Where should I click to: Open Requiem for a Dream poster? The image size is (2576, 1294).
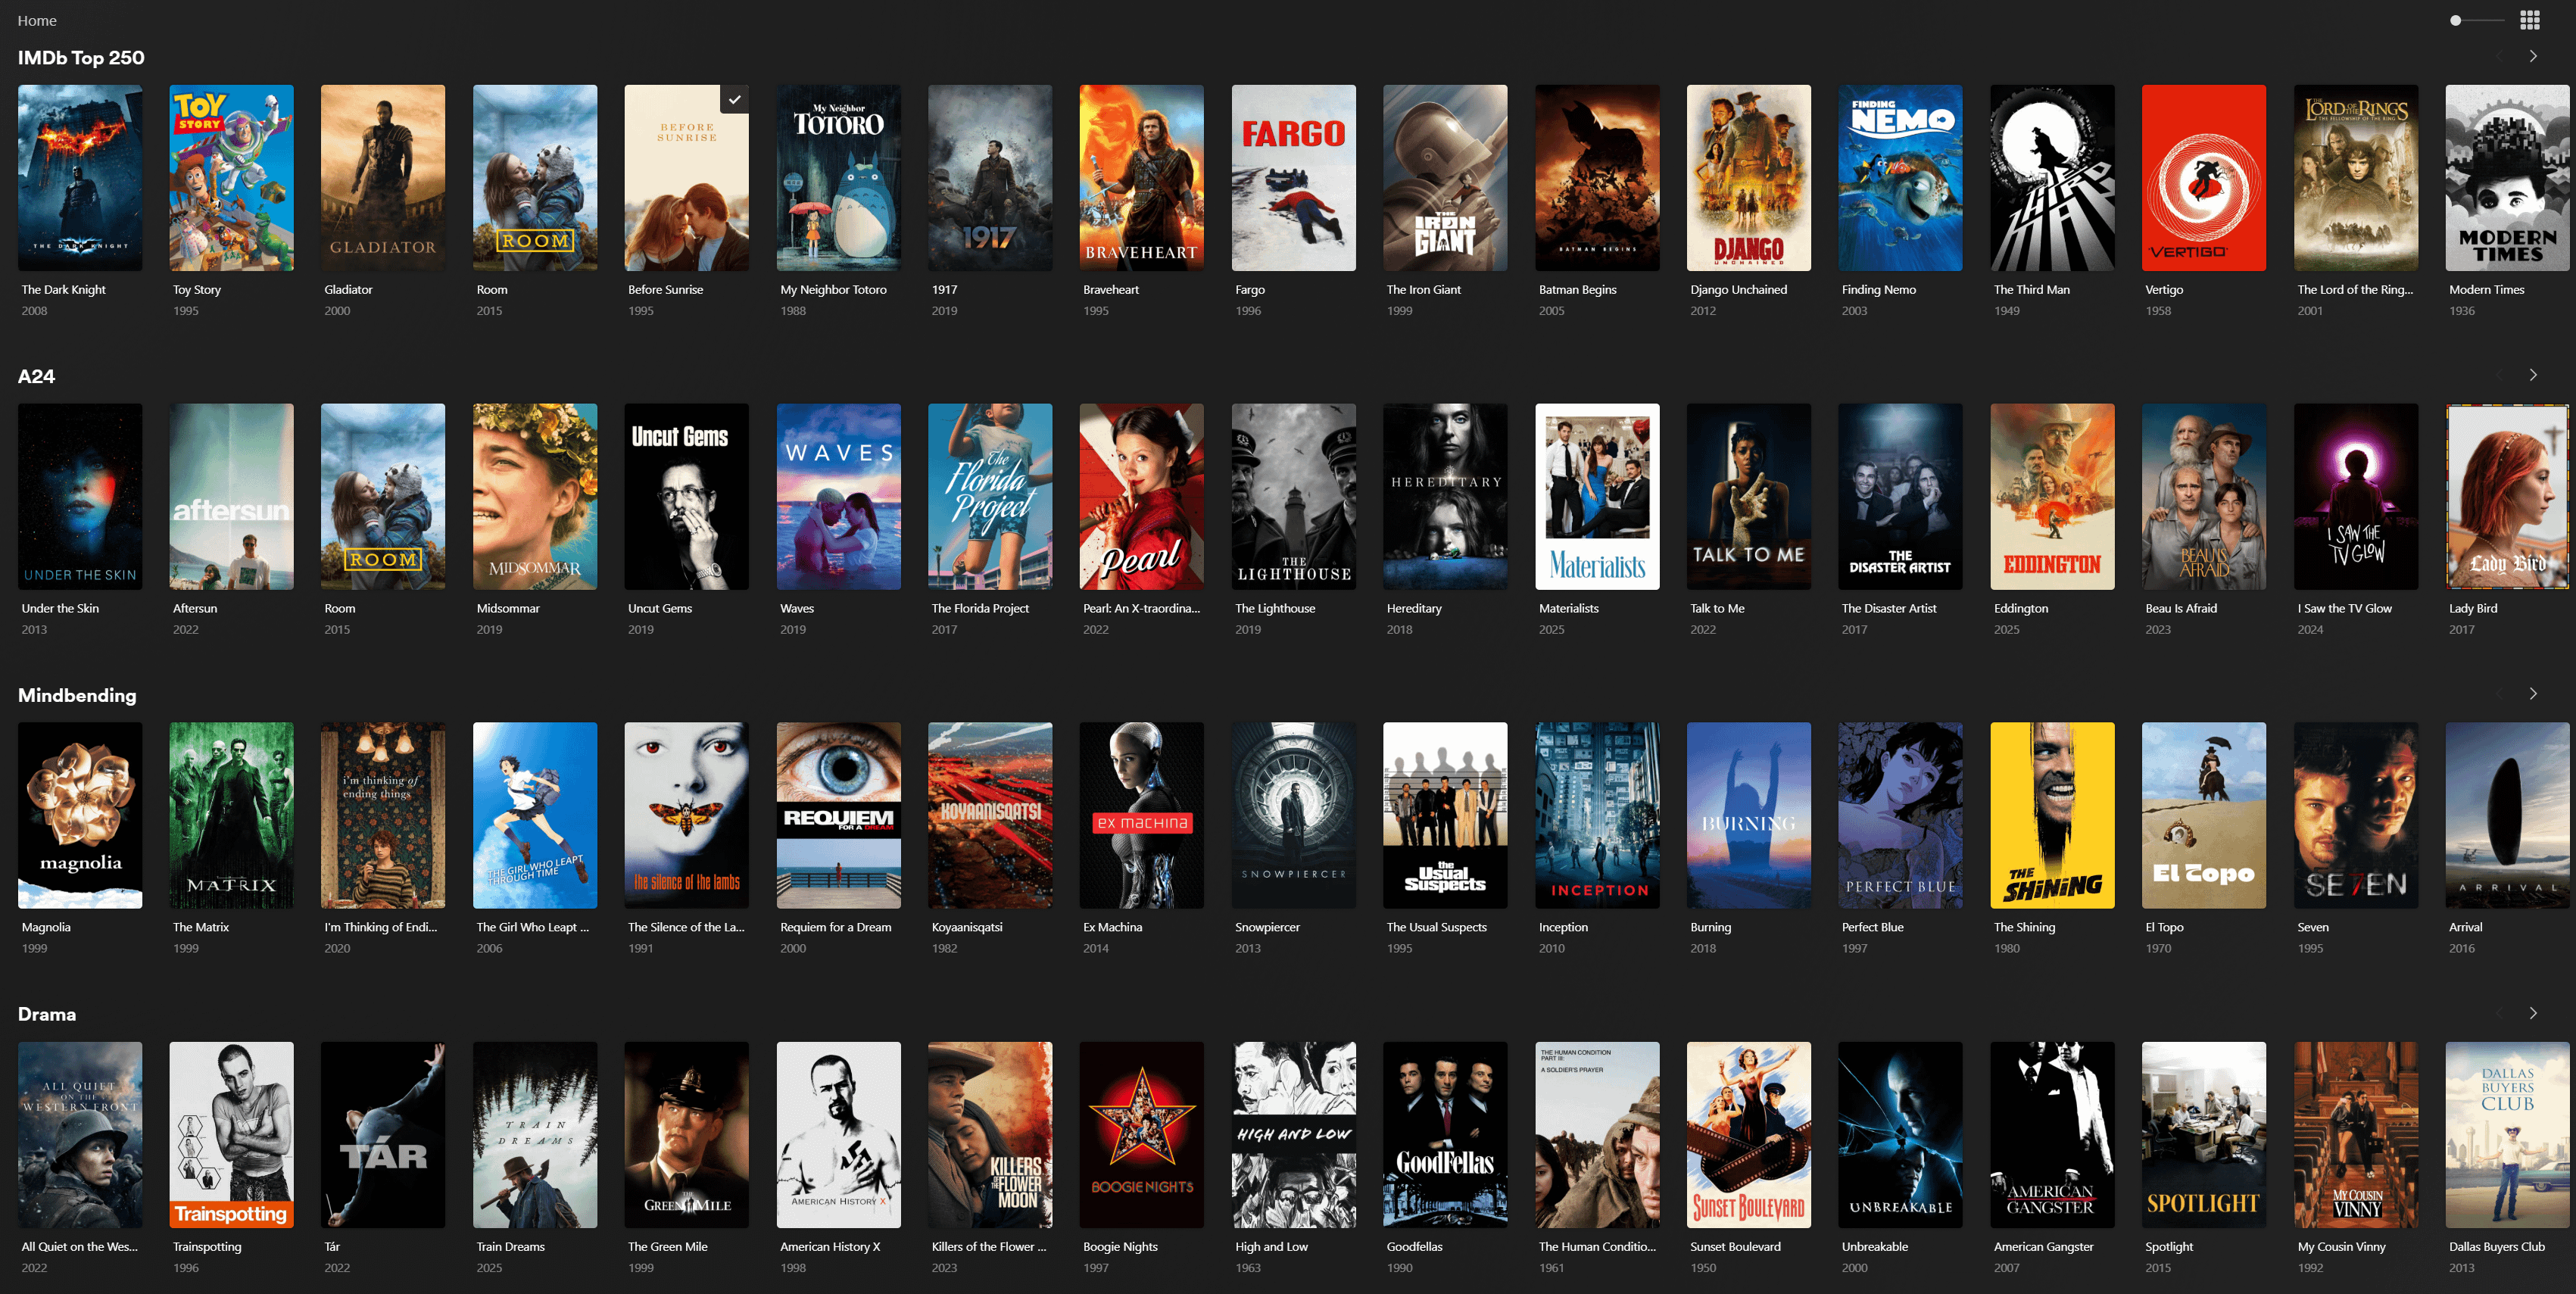point(839,816)
